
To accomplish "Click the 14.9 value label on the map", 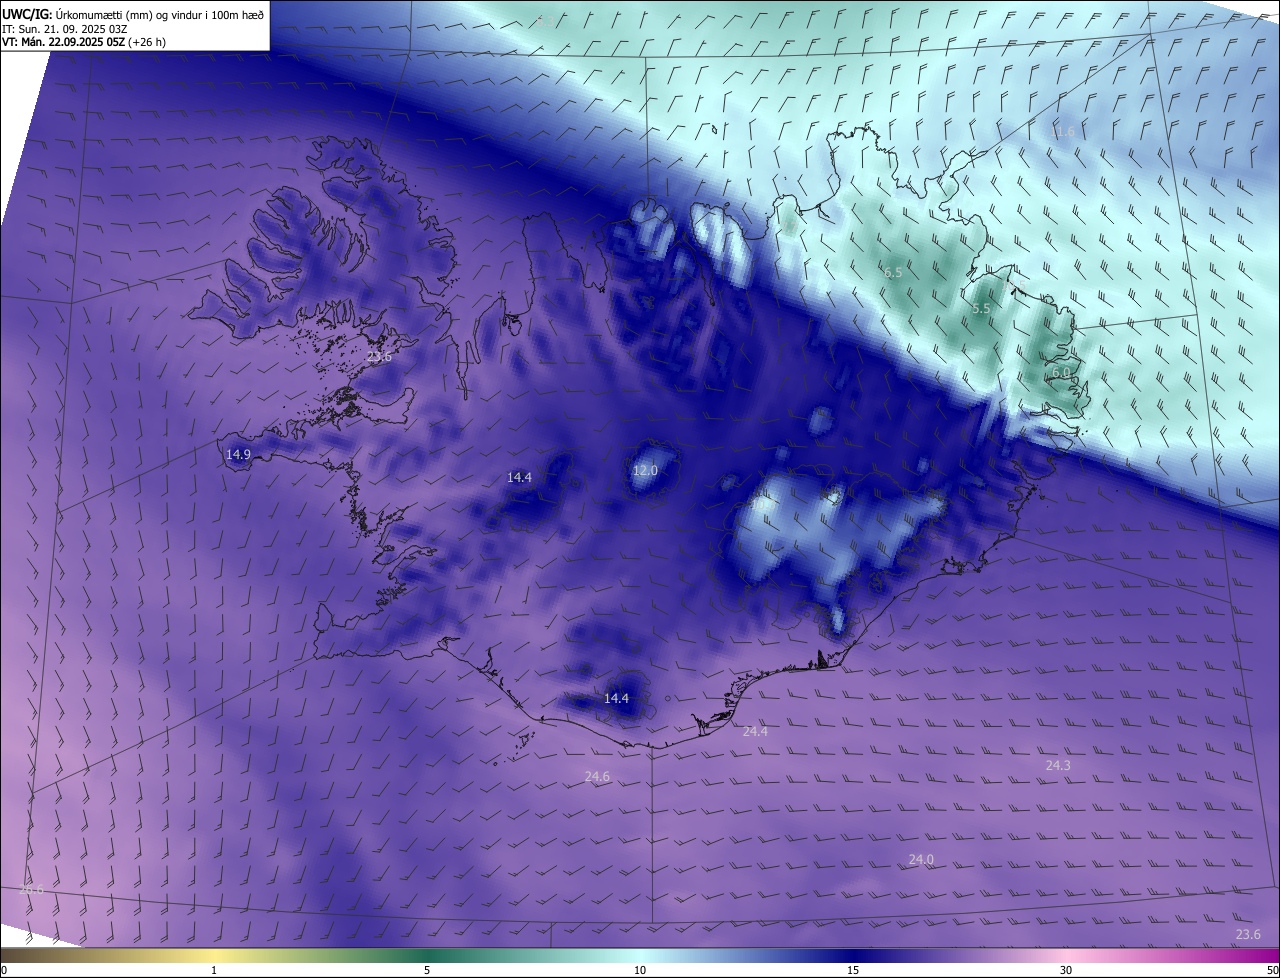I will [x=238, y=454].
